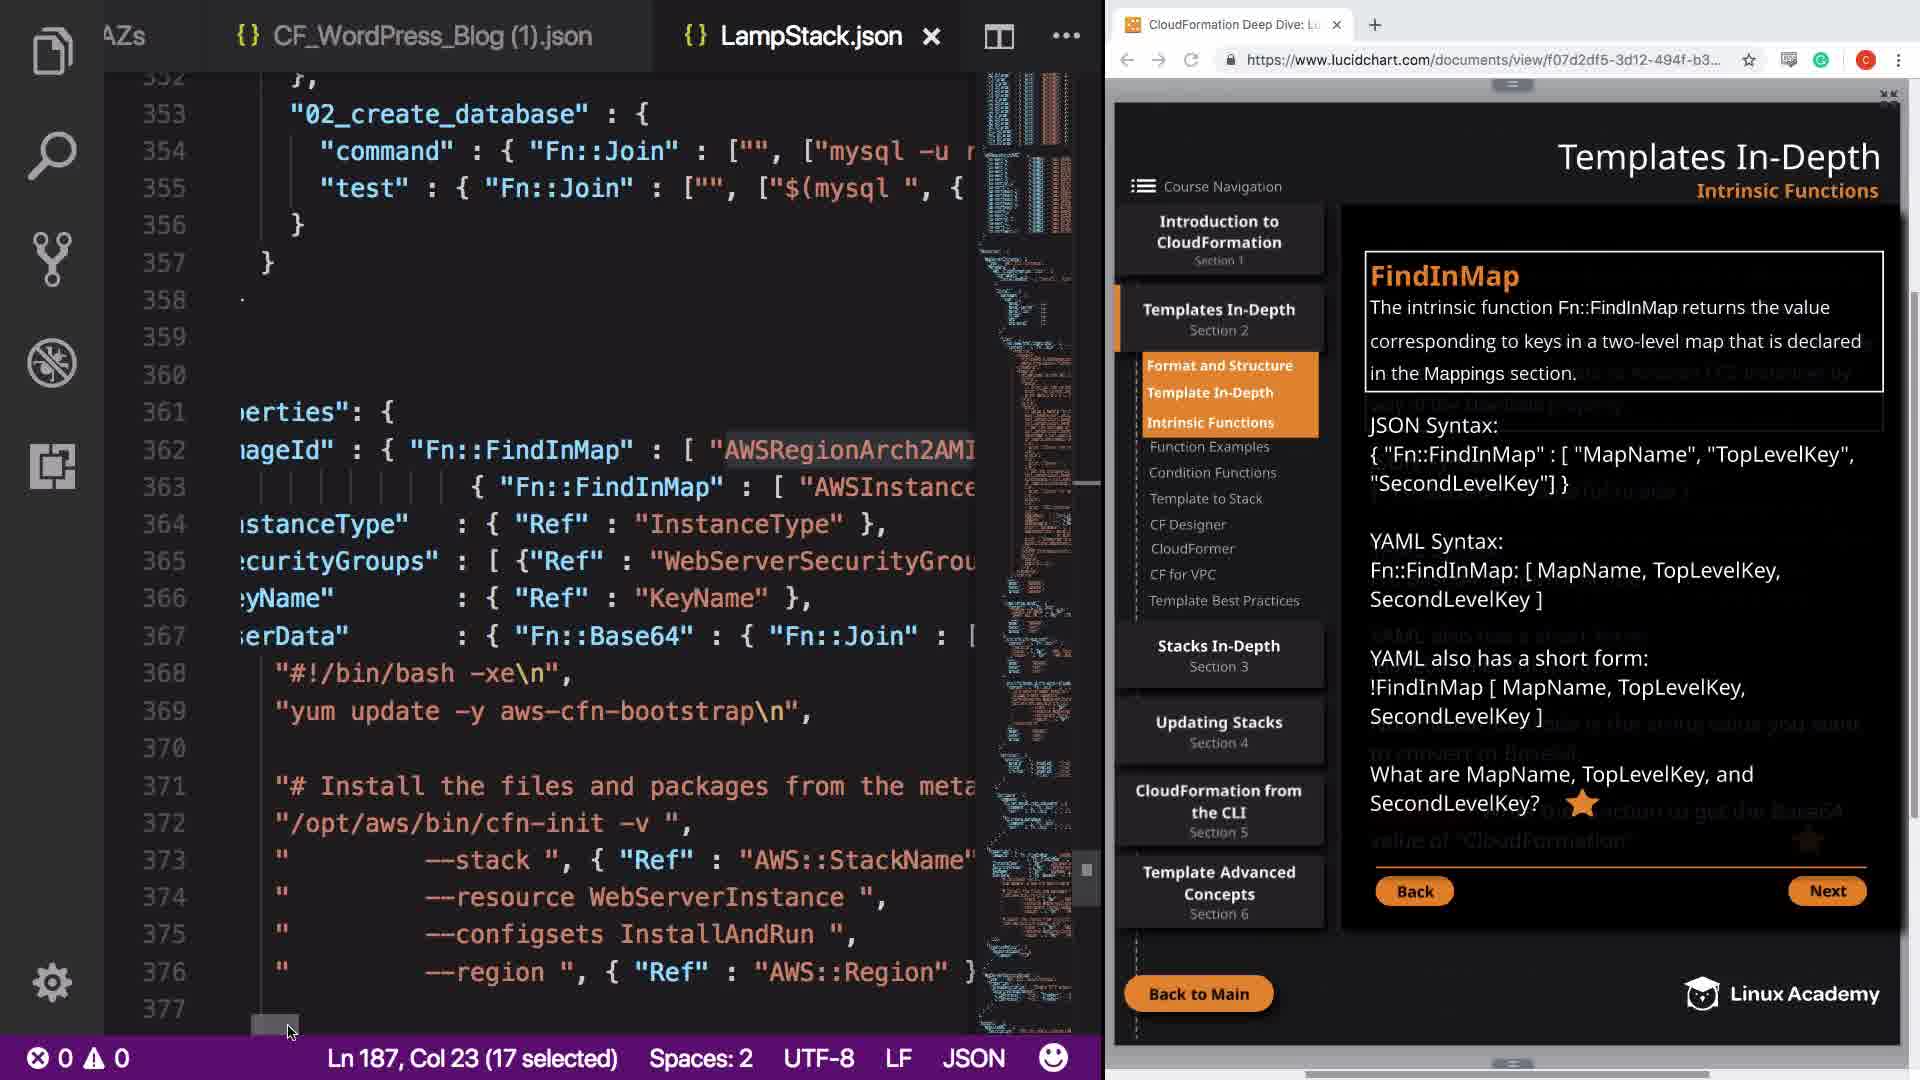The image size is (1920, 1080).
Task: Click the Back to Main button
Action: (x=1198, y=994)
